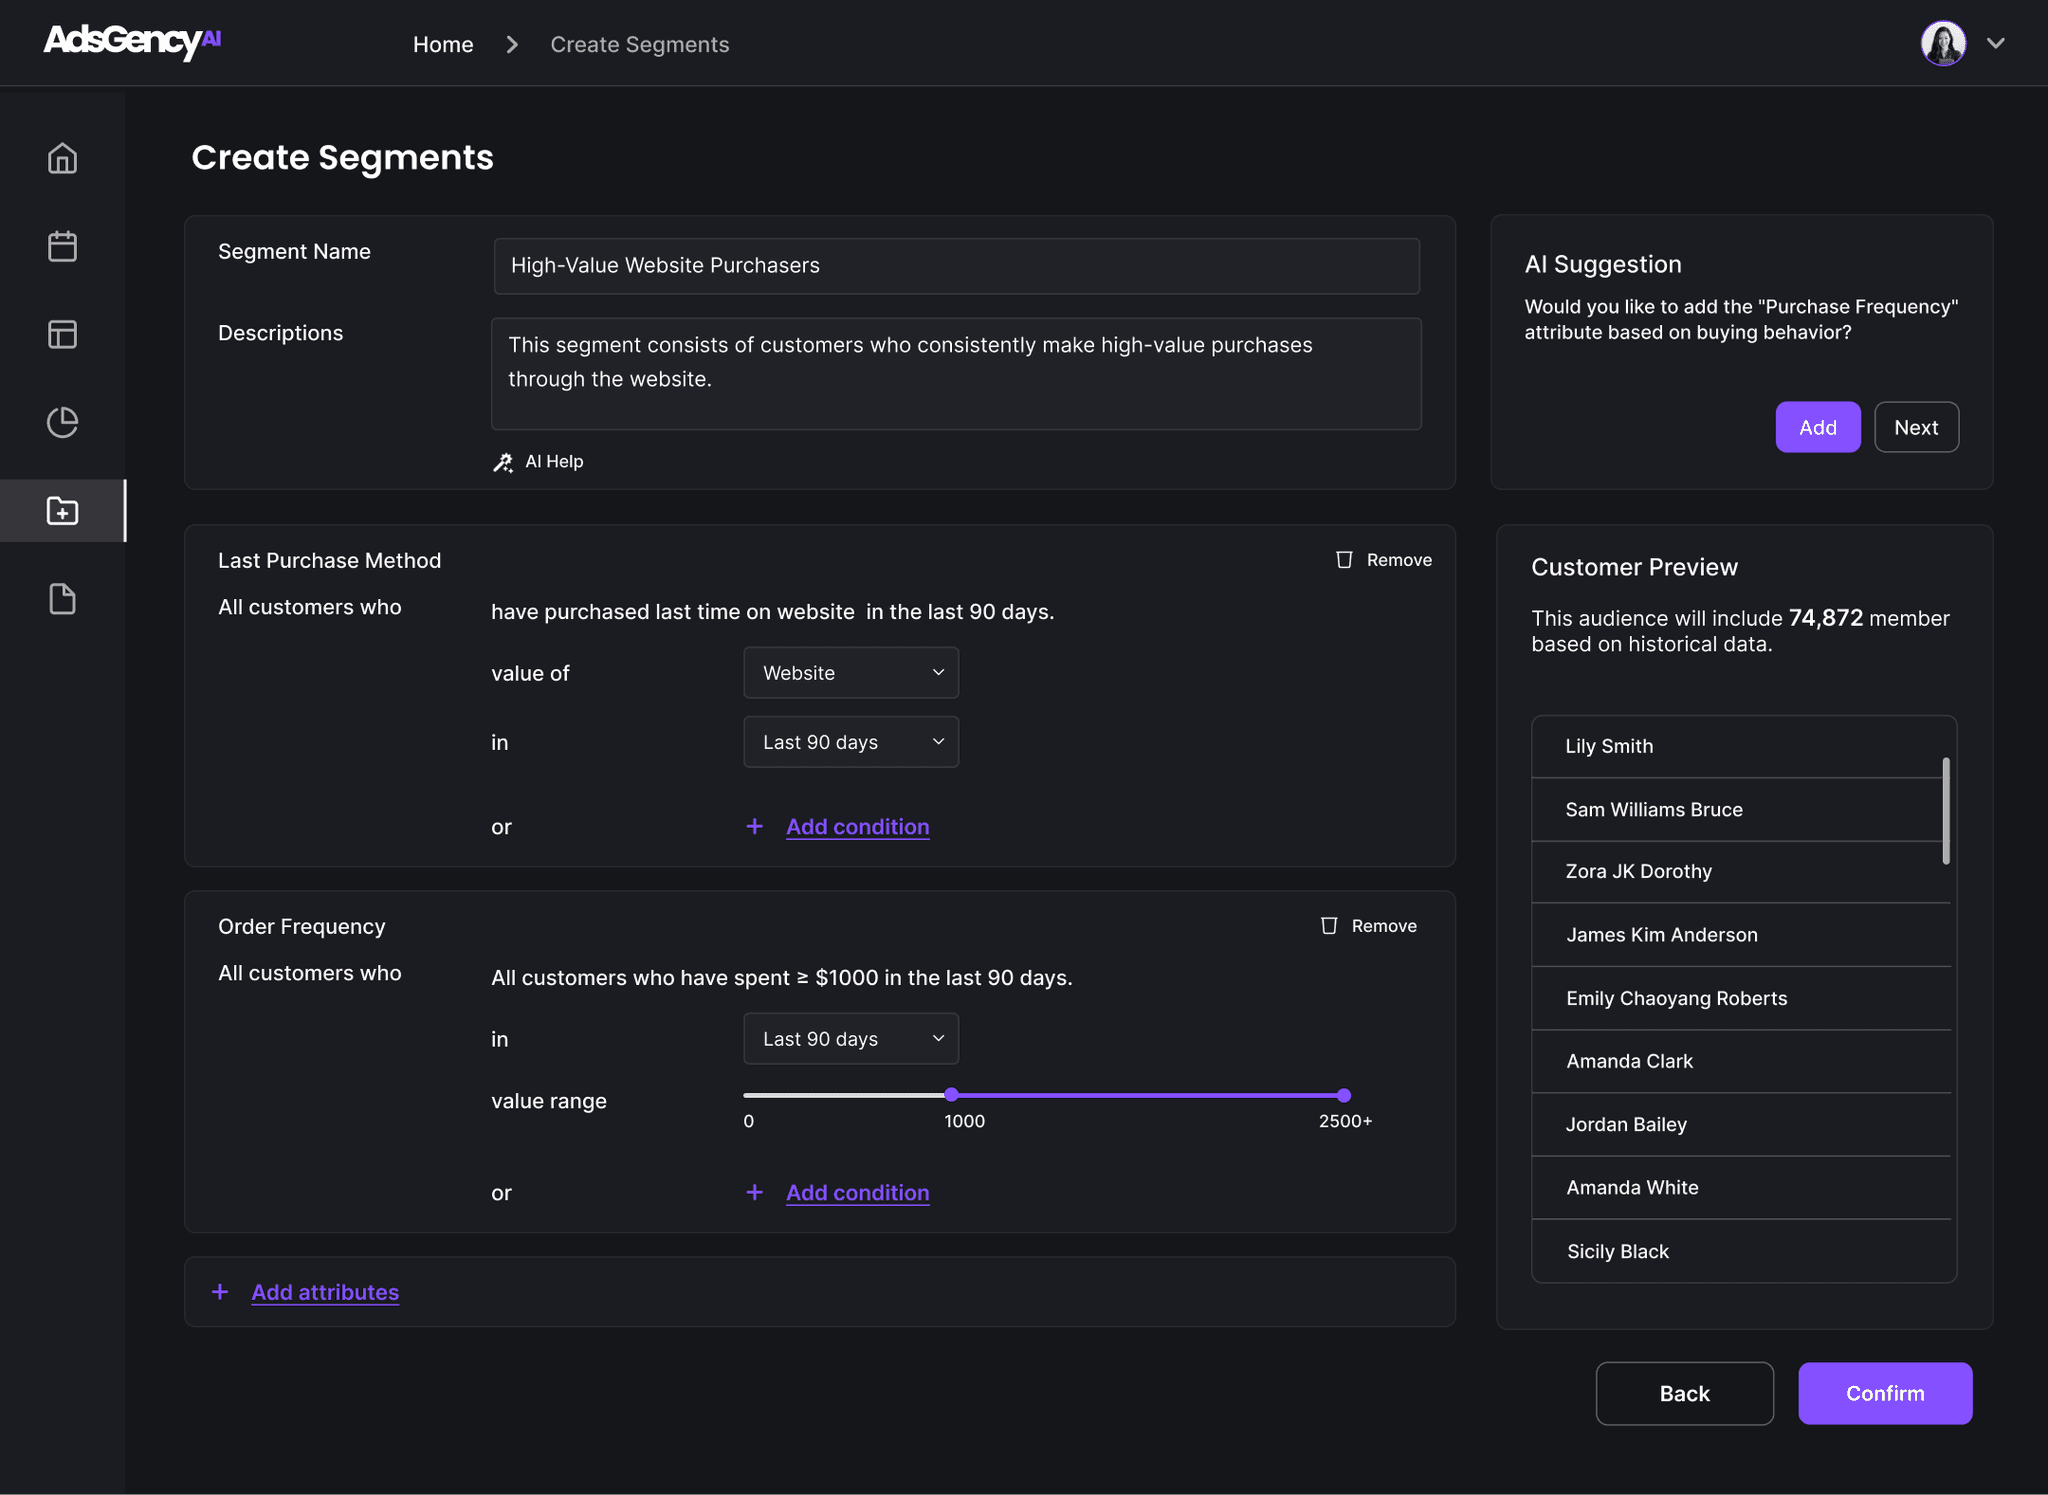Open the home icon in sidebar

(62, 158)
